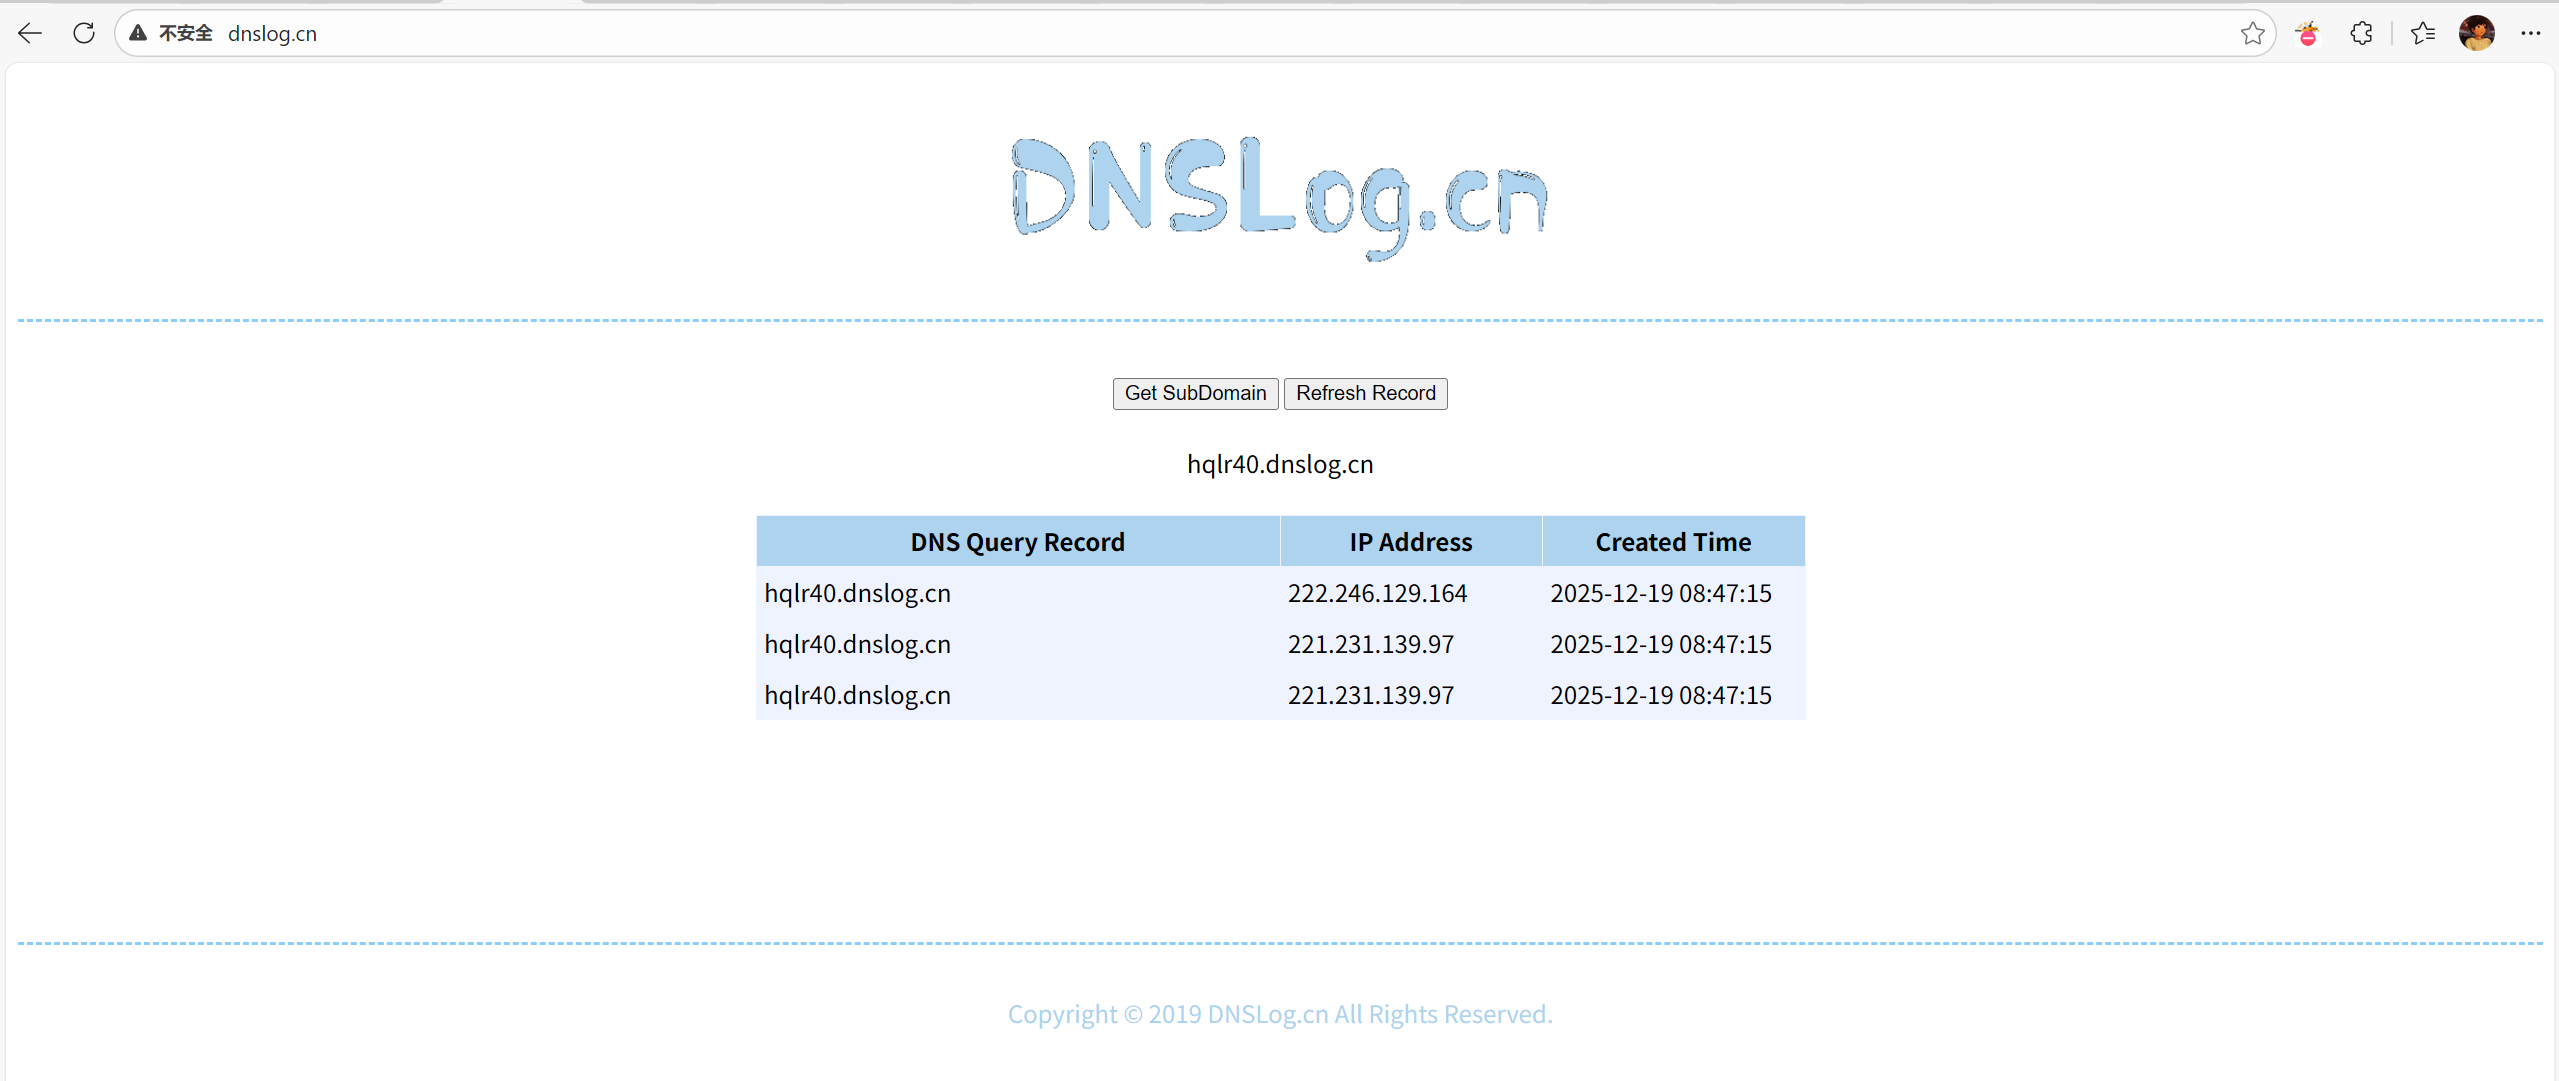Open the favorites list icon
Viewport: 2559px width, 1081px height.
coord(2422,33)
